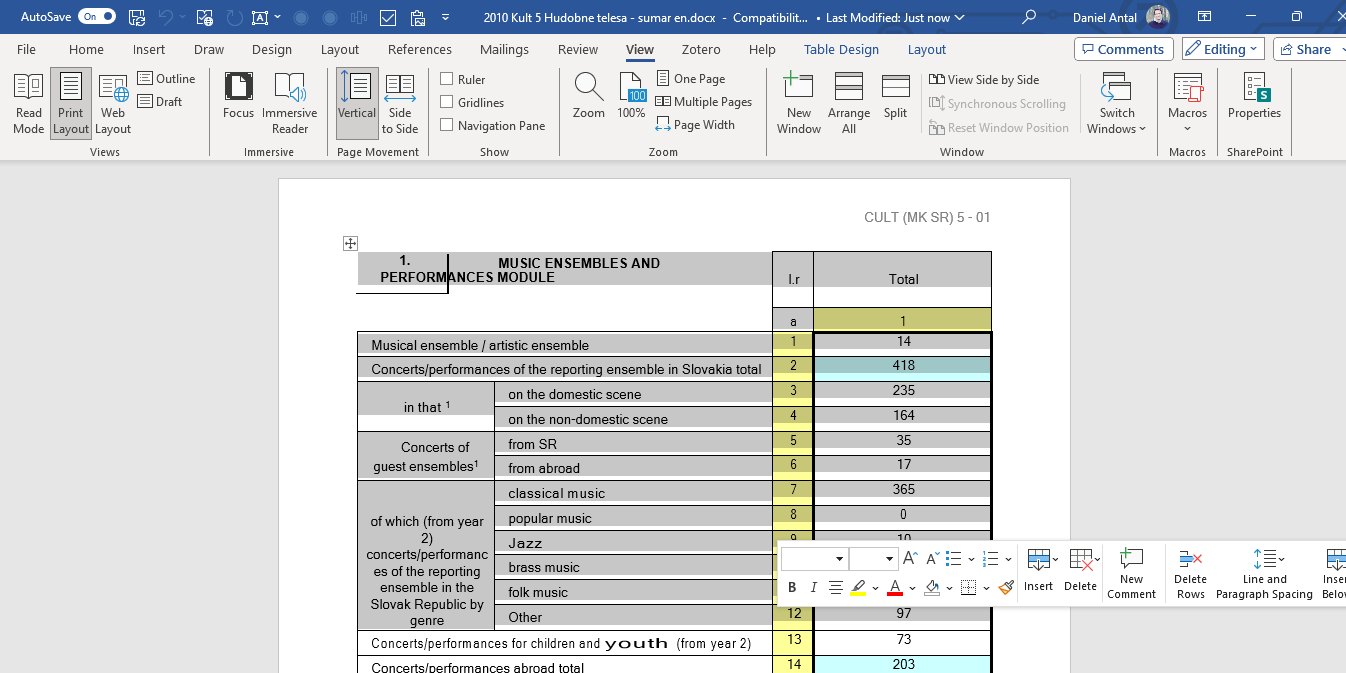Image resolution: width=1346 pixels, height=673 pixels.
Task: Click Format Painter in mini toolbar
Action: pyautogui.click(x=1006, y=588)
